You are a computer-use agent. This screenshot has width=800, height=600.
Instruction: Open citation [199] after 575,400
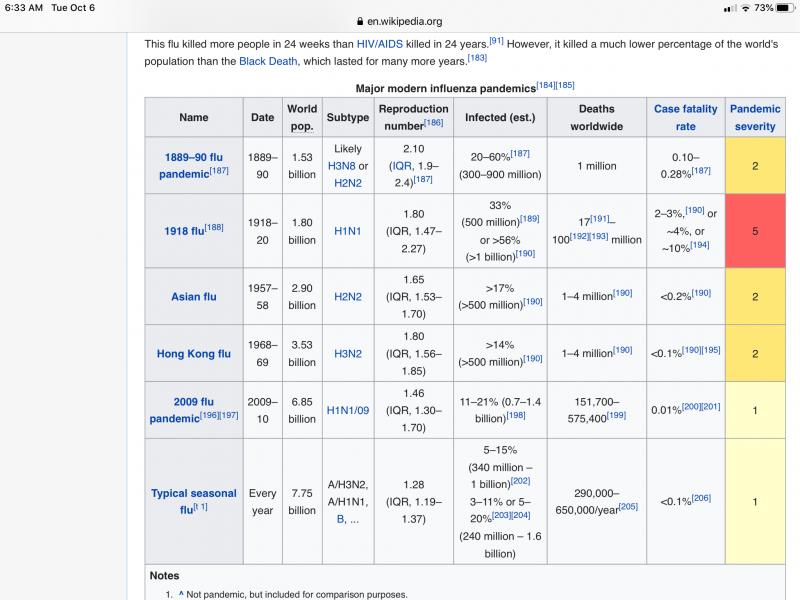click(x=616, y=415)
